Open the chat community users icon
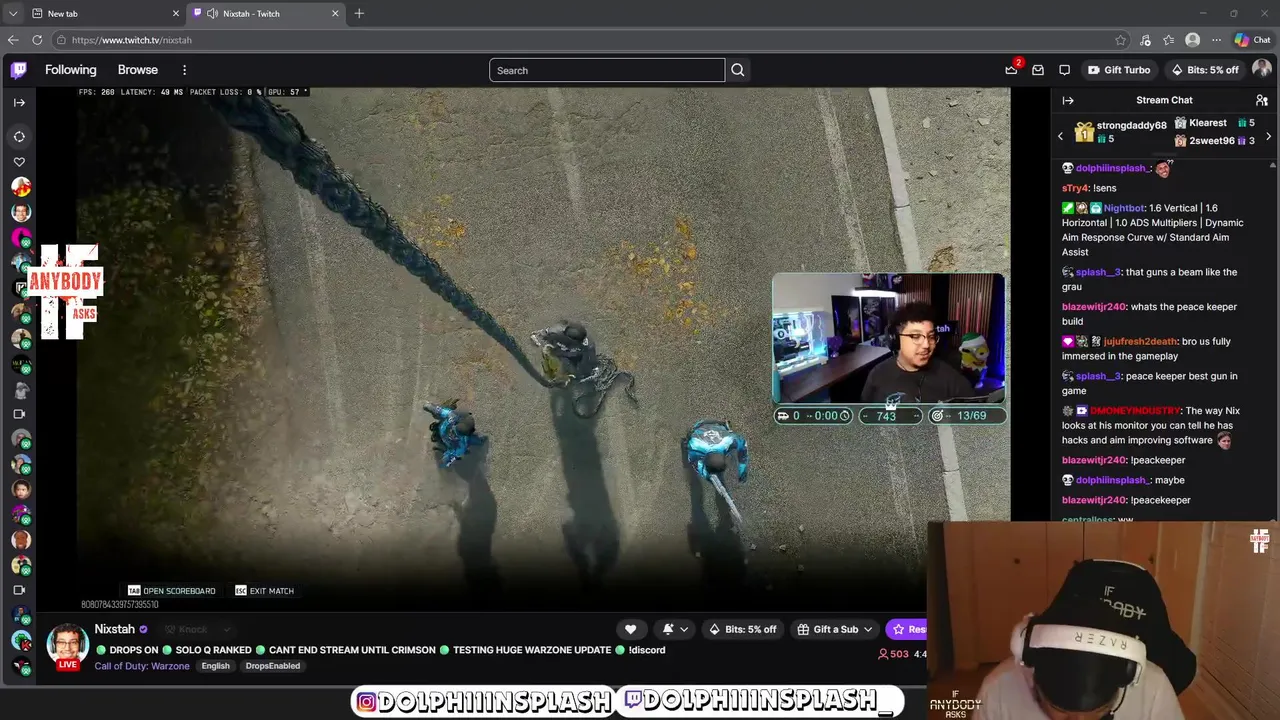The height and width of the screenshot is (720, 1280). 1262,100
